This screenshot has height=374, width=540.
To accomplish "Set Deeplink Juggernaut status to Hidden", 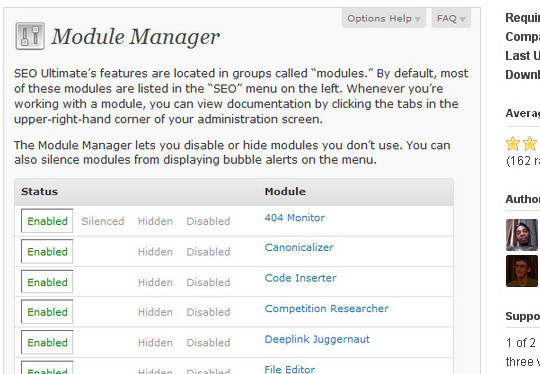I will click(155, 343).
